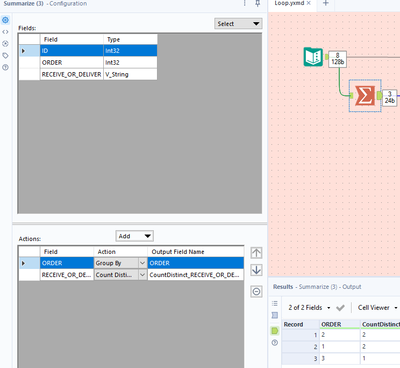This screenshot has width=400, height=368.
Task: Click the Summarize tool input anchor
Action: point(351,96)
